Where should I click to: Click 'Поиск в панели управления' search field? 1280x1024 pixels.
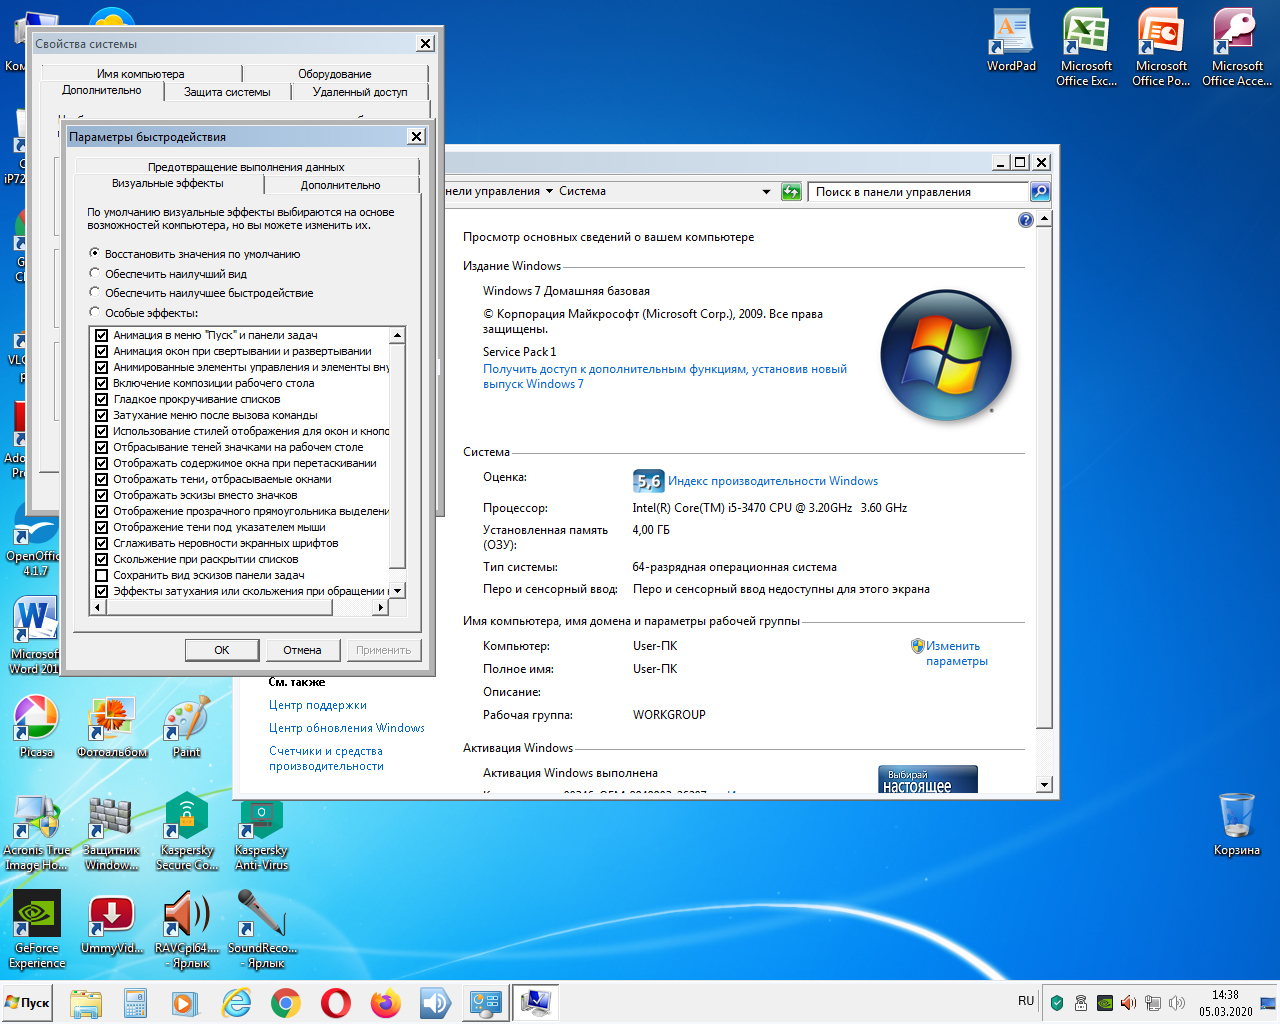(x=918, y=191)
